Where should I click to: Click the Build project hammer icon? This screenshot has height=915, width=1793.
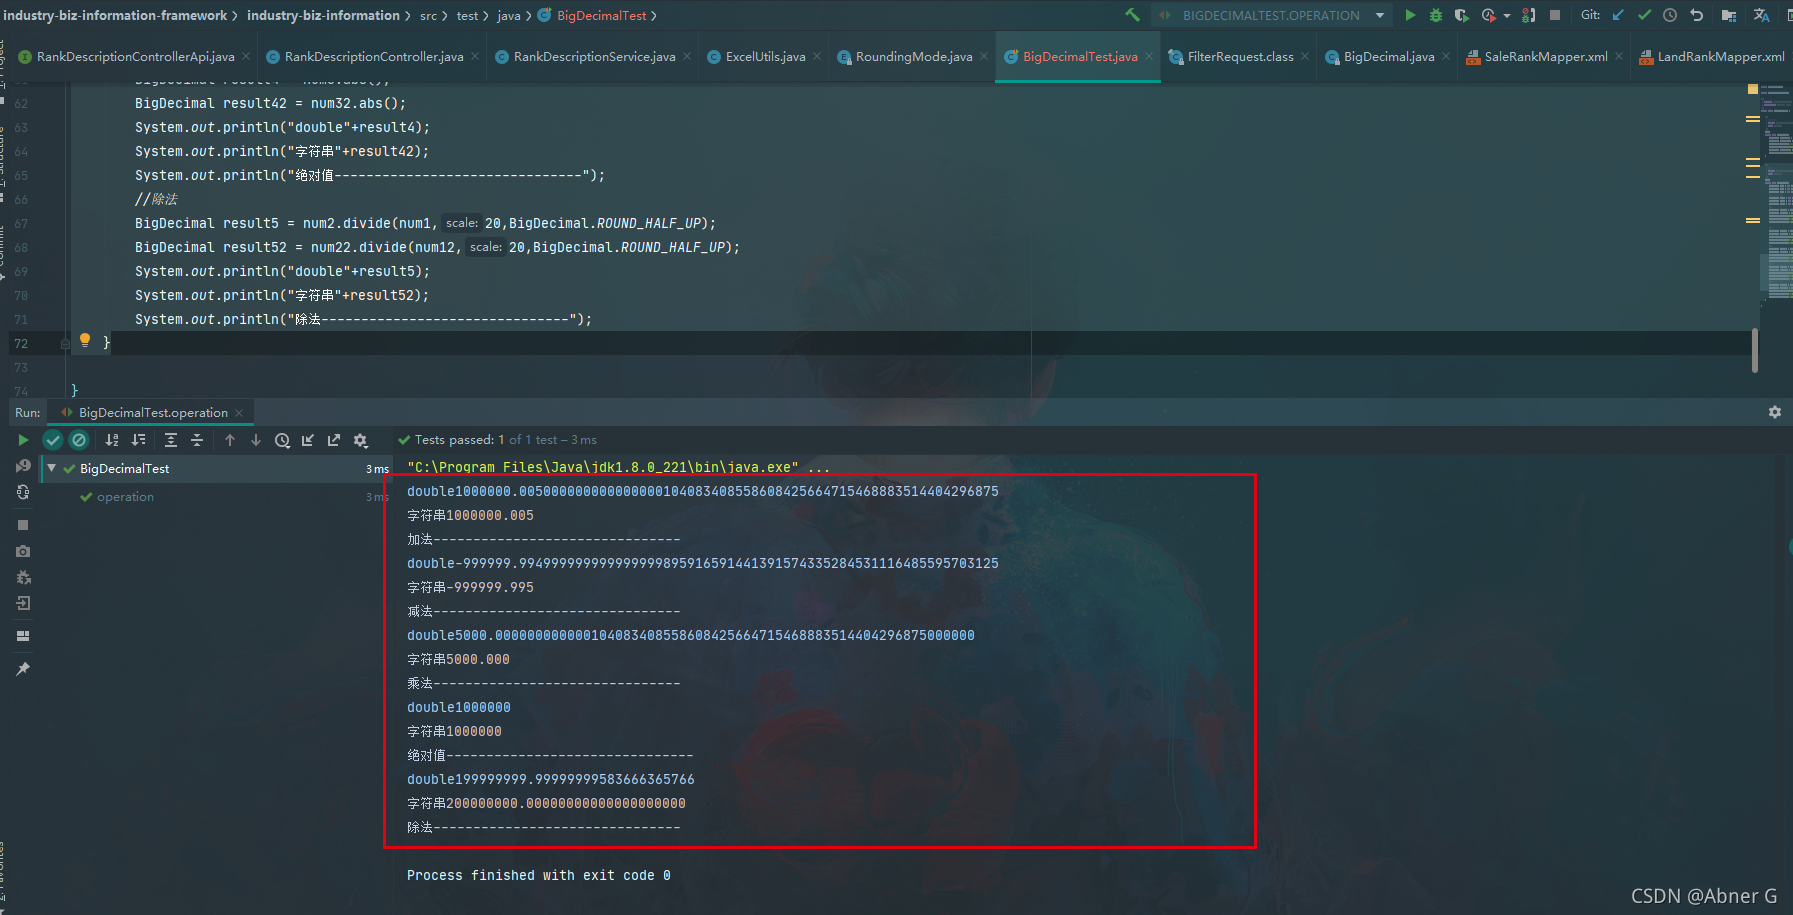[1132, 15]
